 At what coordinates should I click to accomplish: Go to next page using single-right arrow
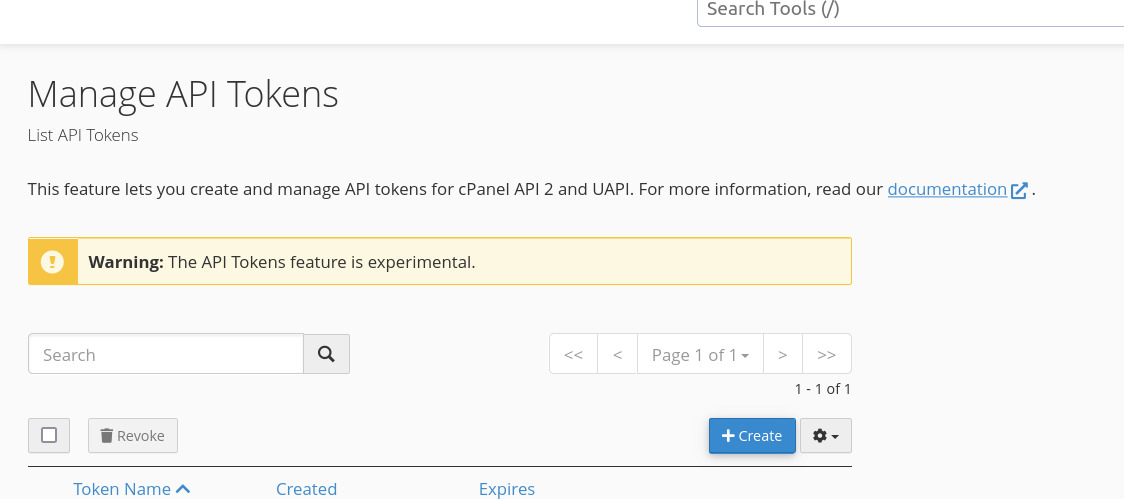click(782, 354)
